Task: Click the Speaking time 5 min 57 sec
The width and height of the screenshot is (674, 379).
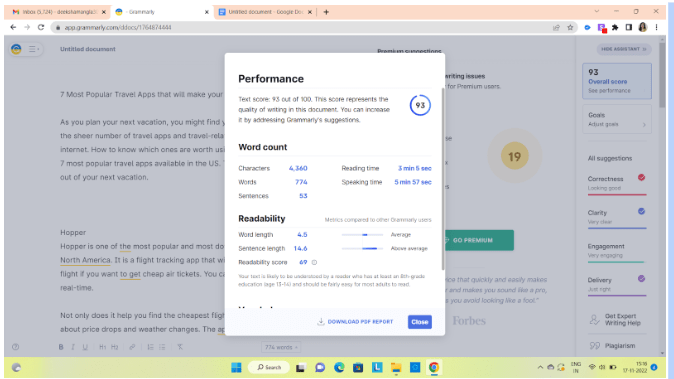Action: pyautogui.click(x=413, y=182)
